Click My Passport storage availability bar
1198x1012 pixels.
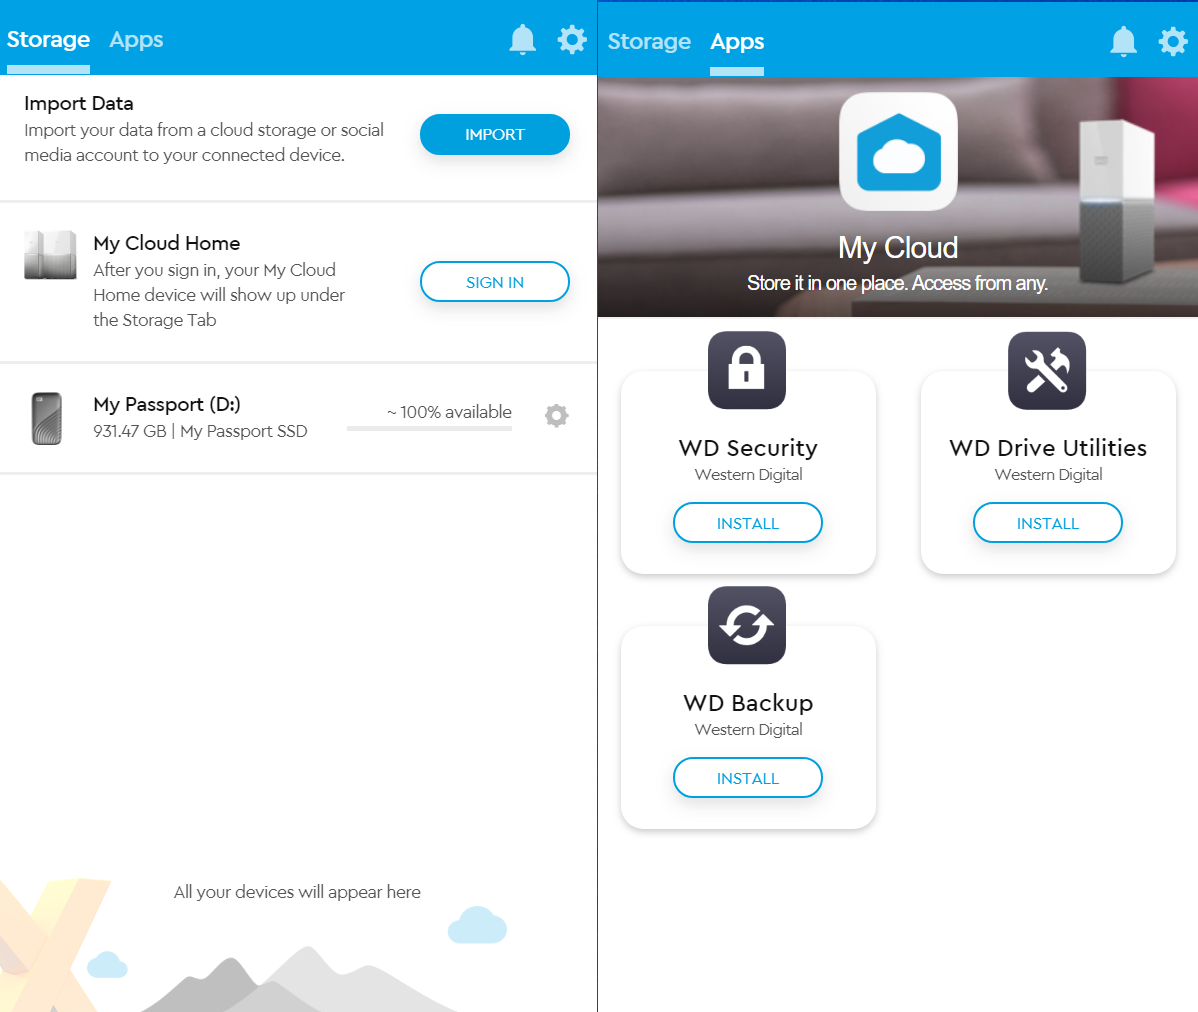coord(429,428)
